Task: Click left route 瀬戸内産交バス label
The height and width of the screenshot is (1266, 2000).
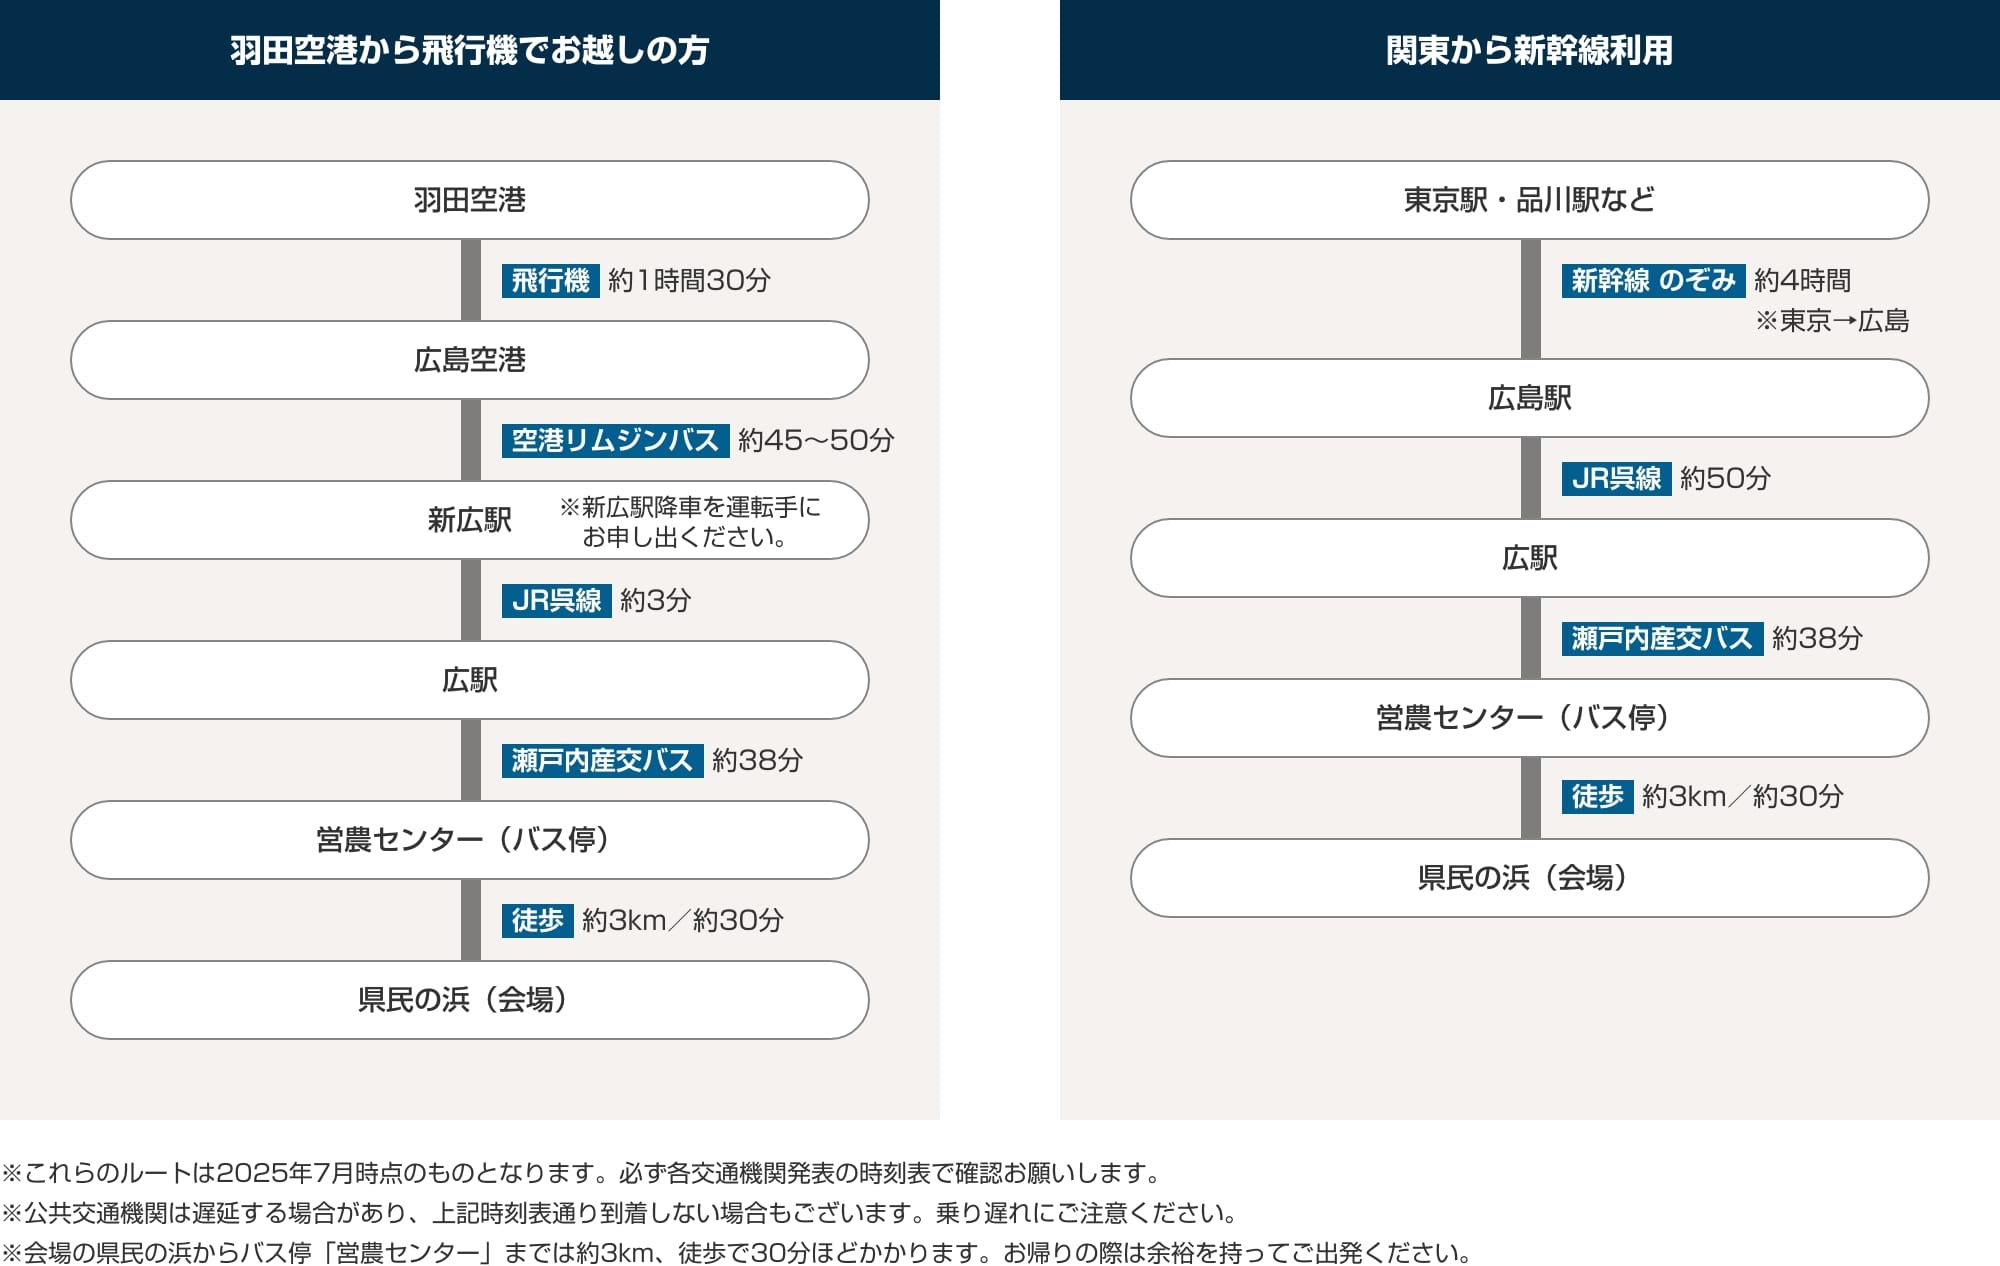Action: (x=602, y=760)
